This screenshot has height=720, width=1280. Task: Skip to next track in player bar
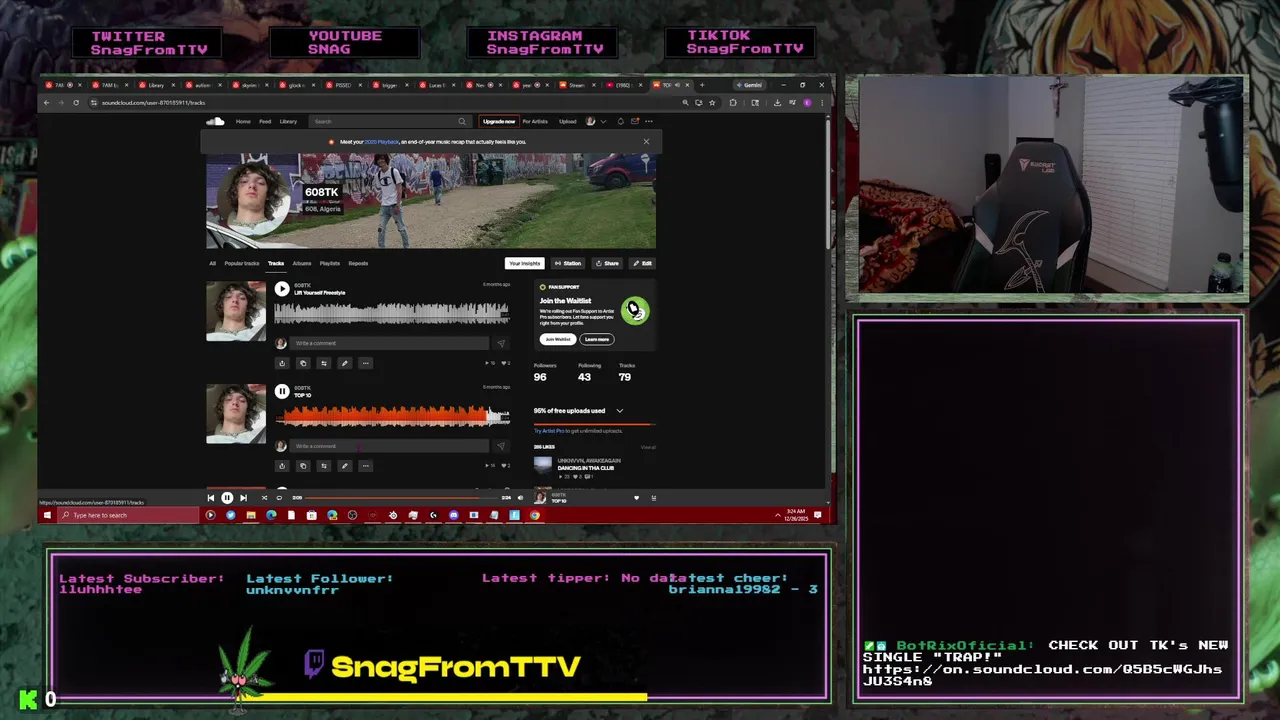pyautogui.click(x=243, y=498)
